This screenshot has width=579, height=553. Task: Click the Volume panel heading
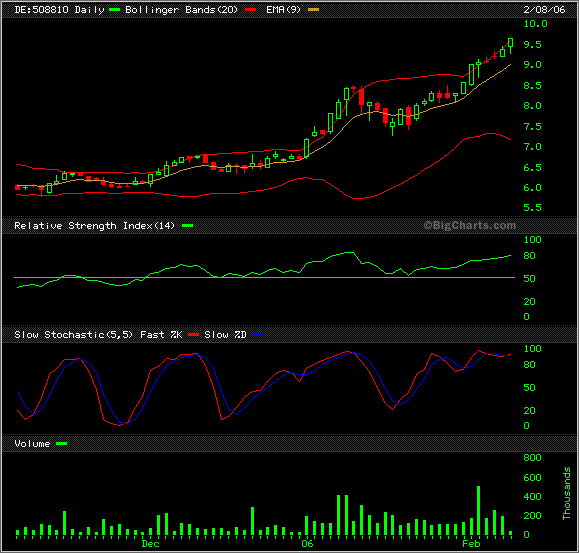32,443
